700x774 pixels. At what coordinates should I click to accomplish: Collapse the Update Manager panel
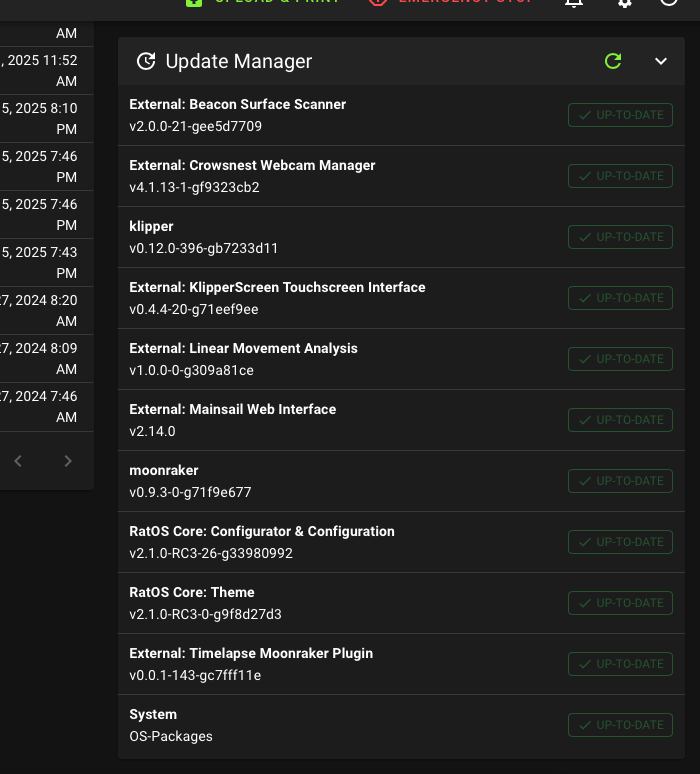point(661,61)
